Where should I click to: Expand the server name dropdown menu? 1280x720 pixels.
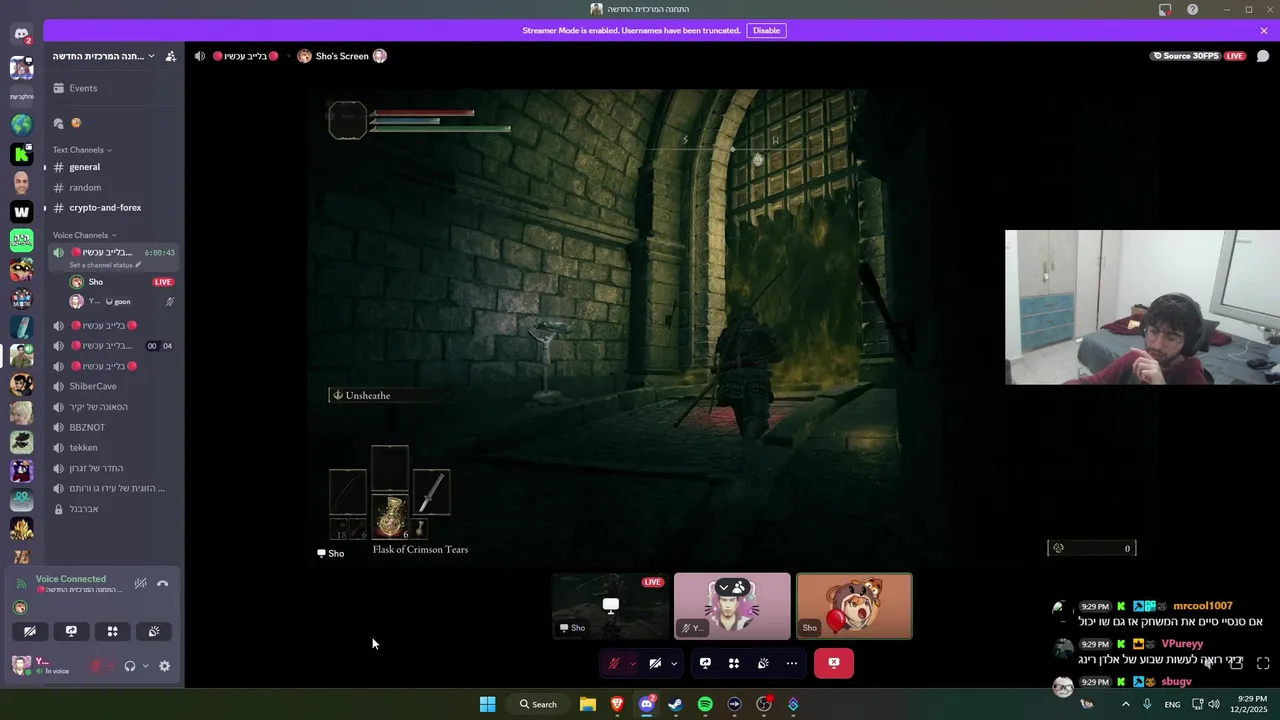click(x=151, y=56)
